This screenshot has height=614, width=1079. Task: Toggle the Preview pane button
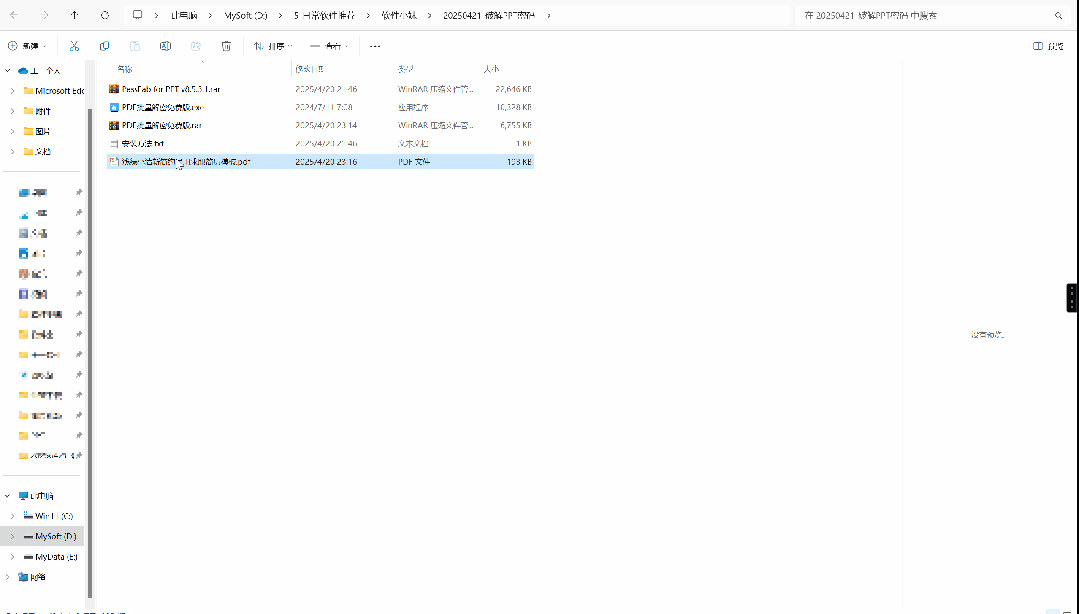(x=1048, y=46)
